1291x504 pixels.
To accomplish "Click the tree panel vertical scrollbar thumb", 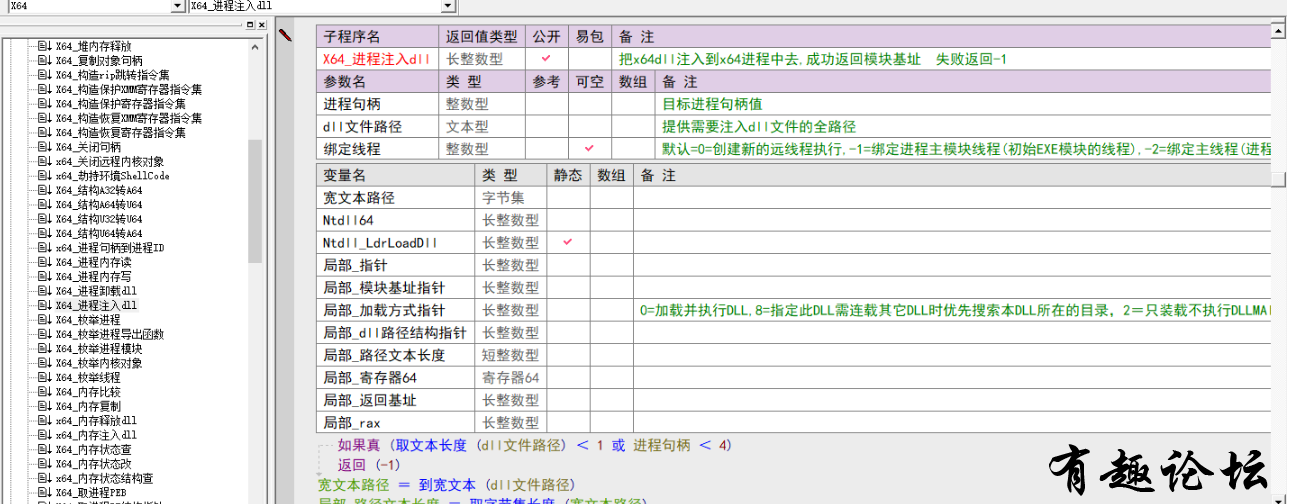I will click(x=255, y=200).
